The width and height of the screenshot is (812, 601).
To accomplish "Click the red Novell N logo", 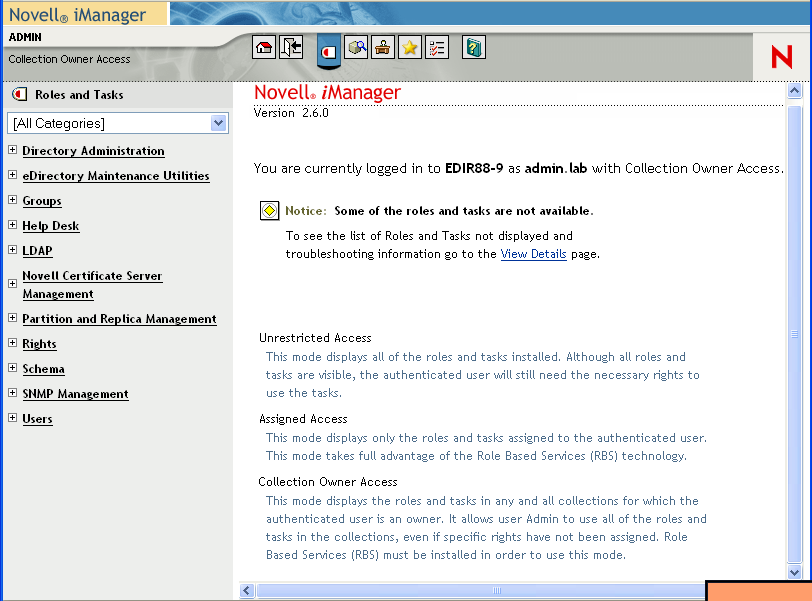I will click(x=781, y=56).
